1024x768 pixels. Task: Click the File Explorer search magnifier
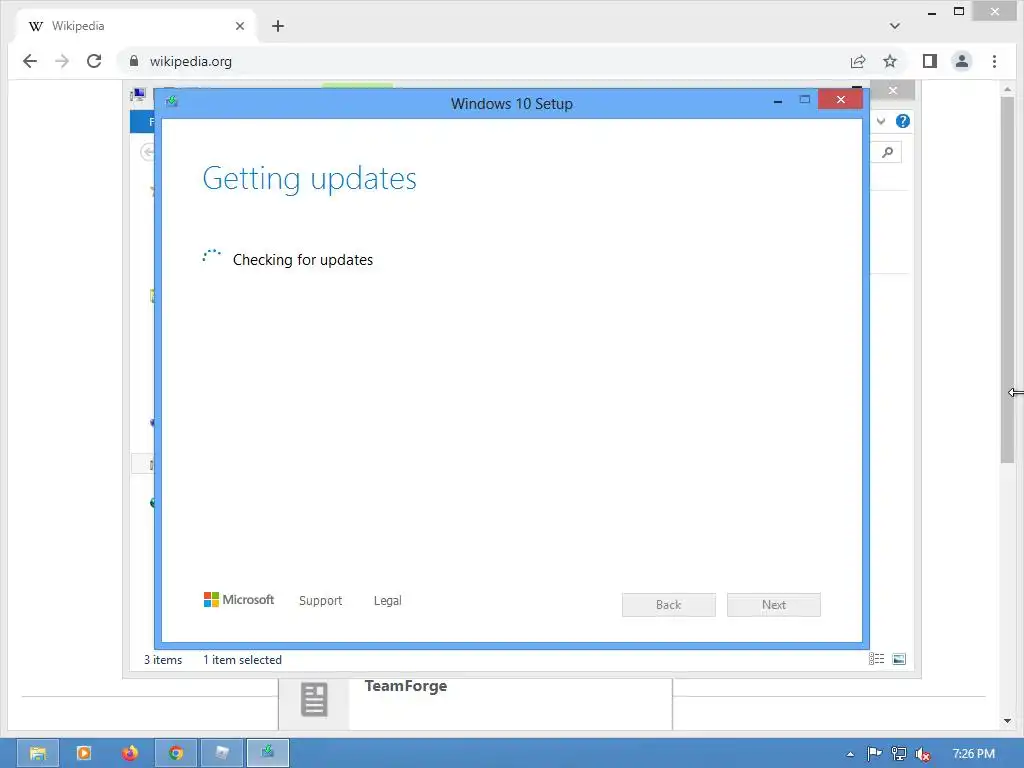(x=887, y=153)
